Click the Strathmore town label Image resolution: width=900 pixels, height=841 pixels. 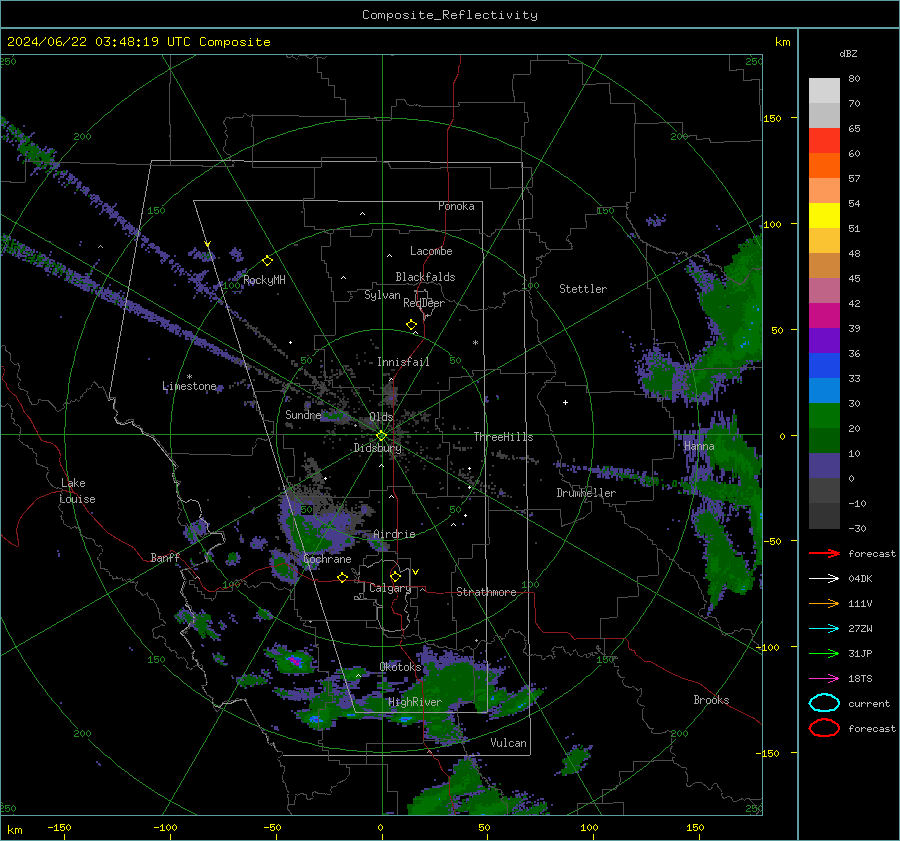pos(486,592)
